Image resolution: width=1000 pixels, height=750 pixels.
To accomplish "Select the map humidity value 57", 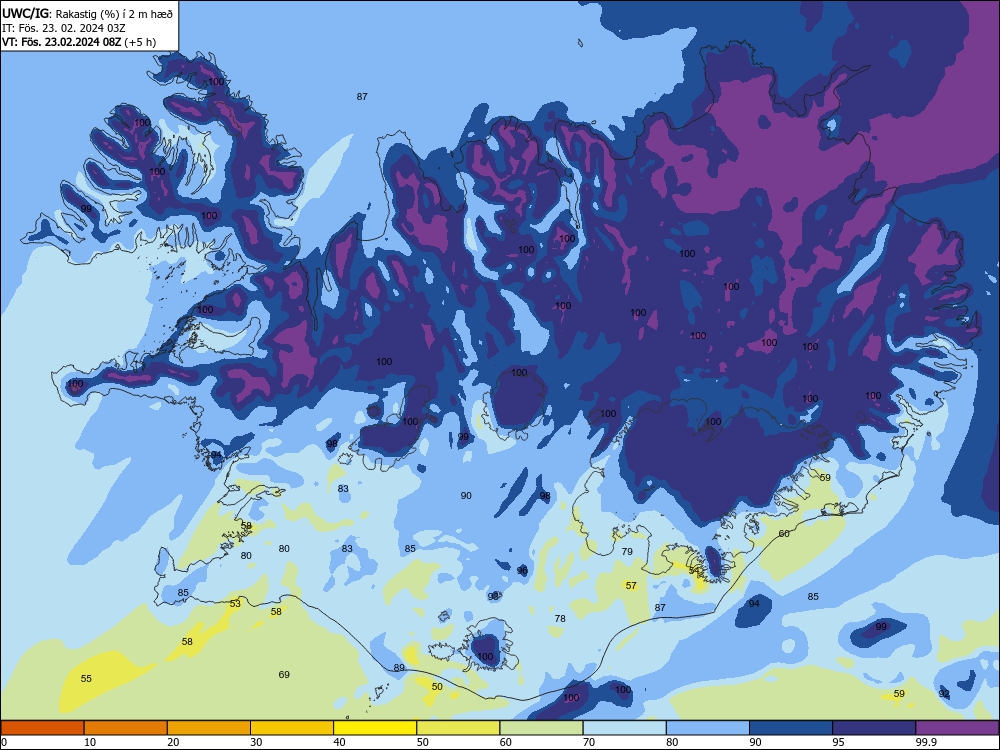I will pyautogui.click(x=631, y=585).
